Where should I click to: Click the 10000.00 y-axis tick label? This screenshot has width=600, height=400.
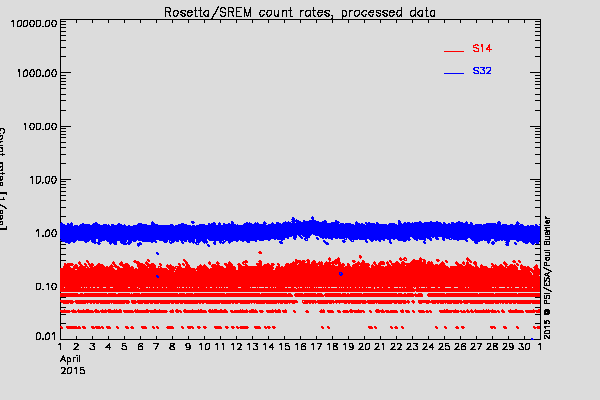(30, 22)
